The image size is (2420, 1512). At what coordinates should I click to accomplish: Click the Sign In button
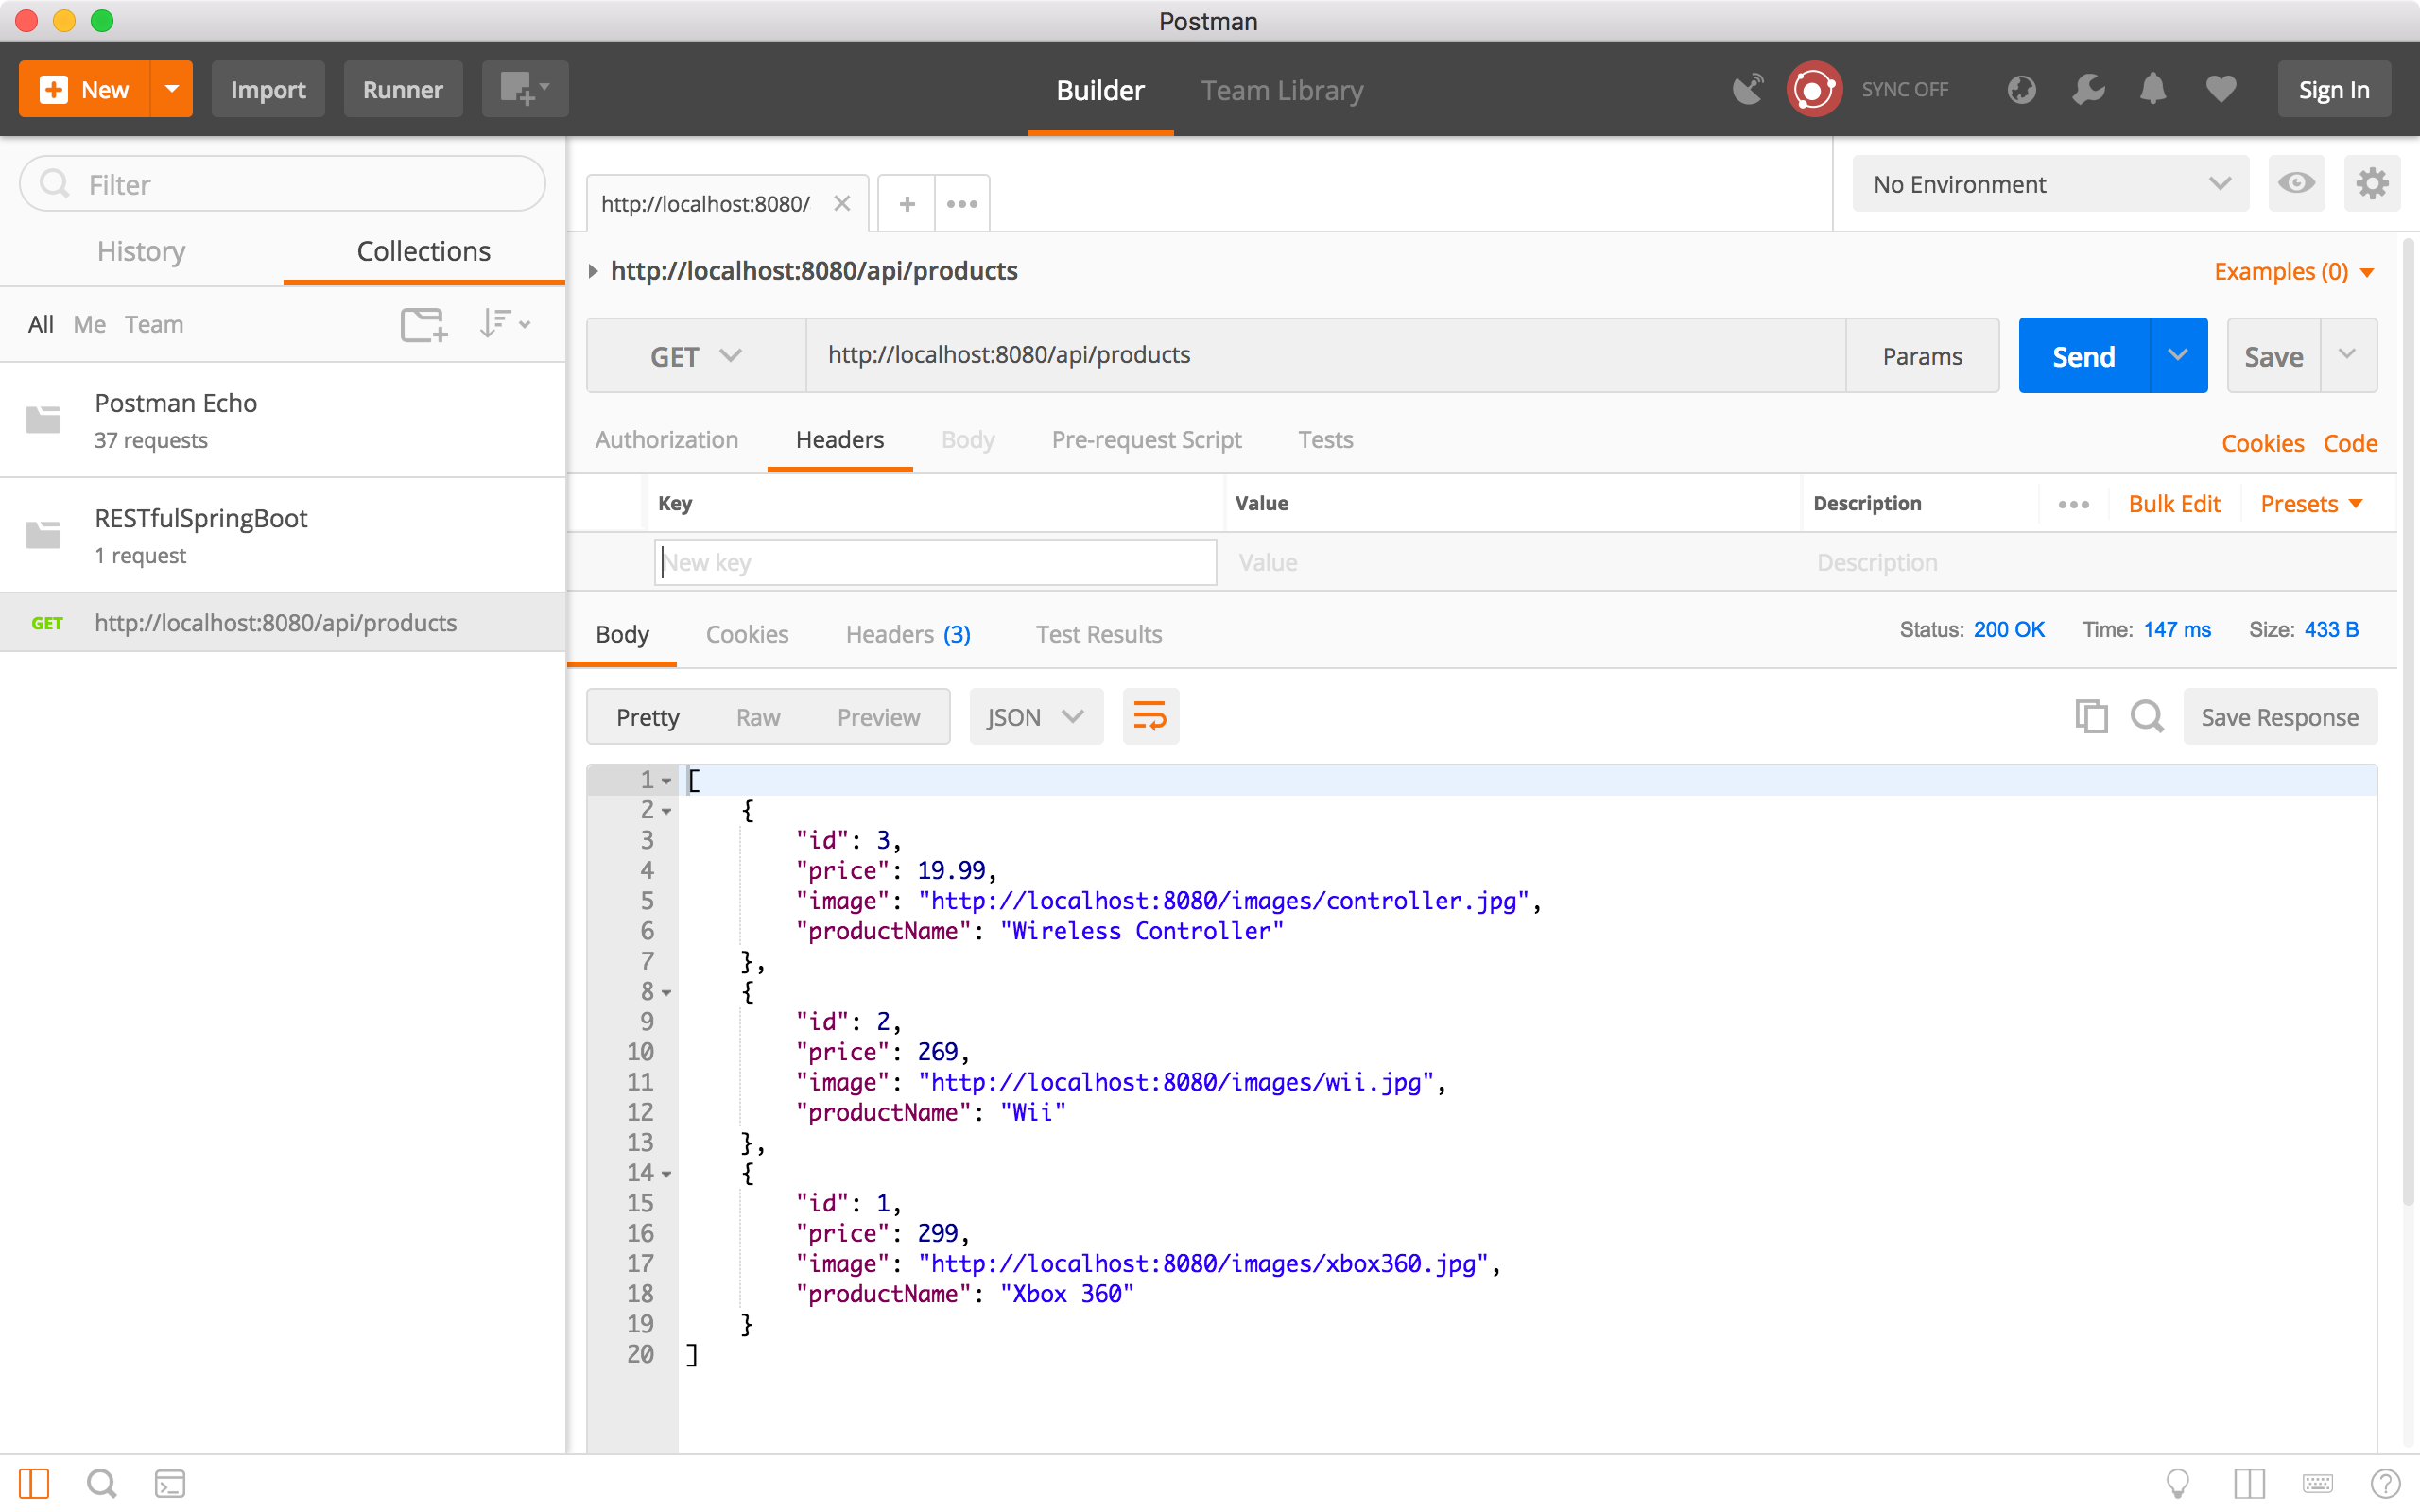[x=2334, y=89]
